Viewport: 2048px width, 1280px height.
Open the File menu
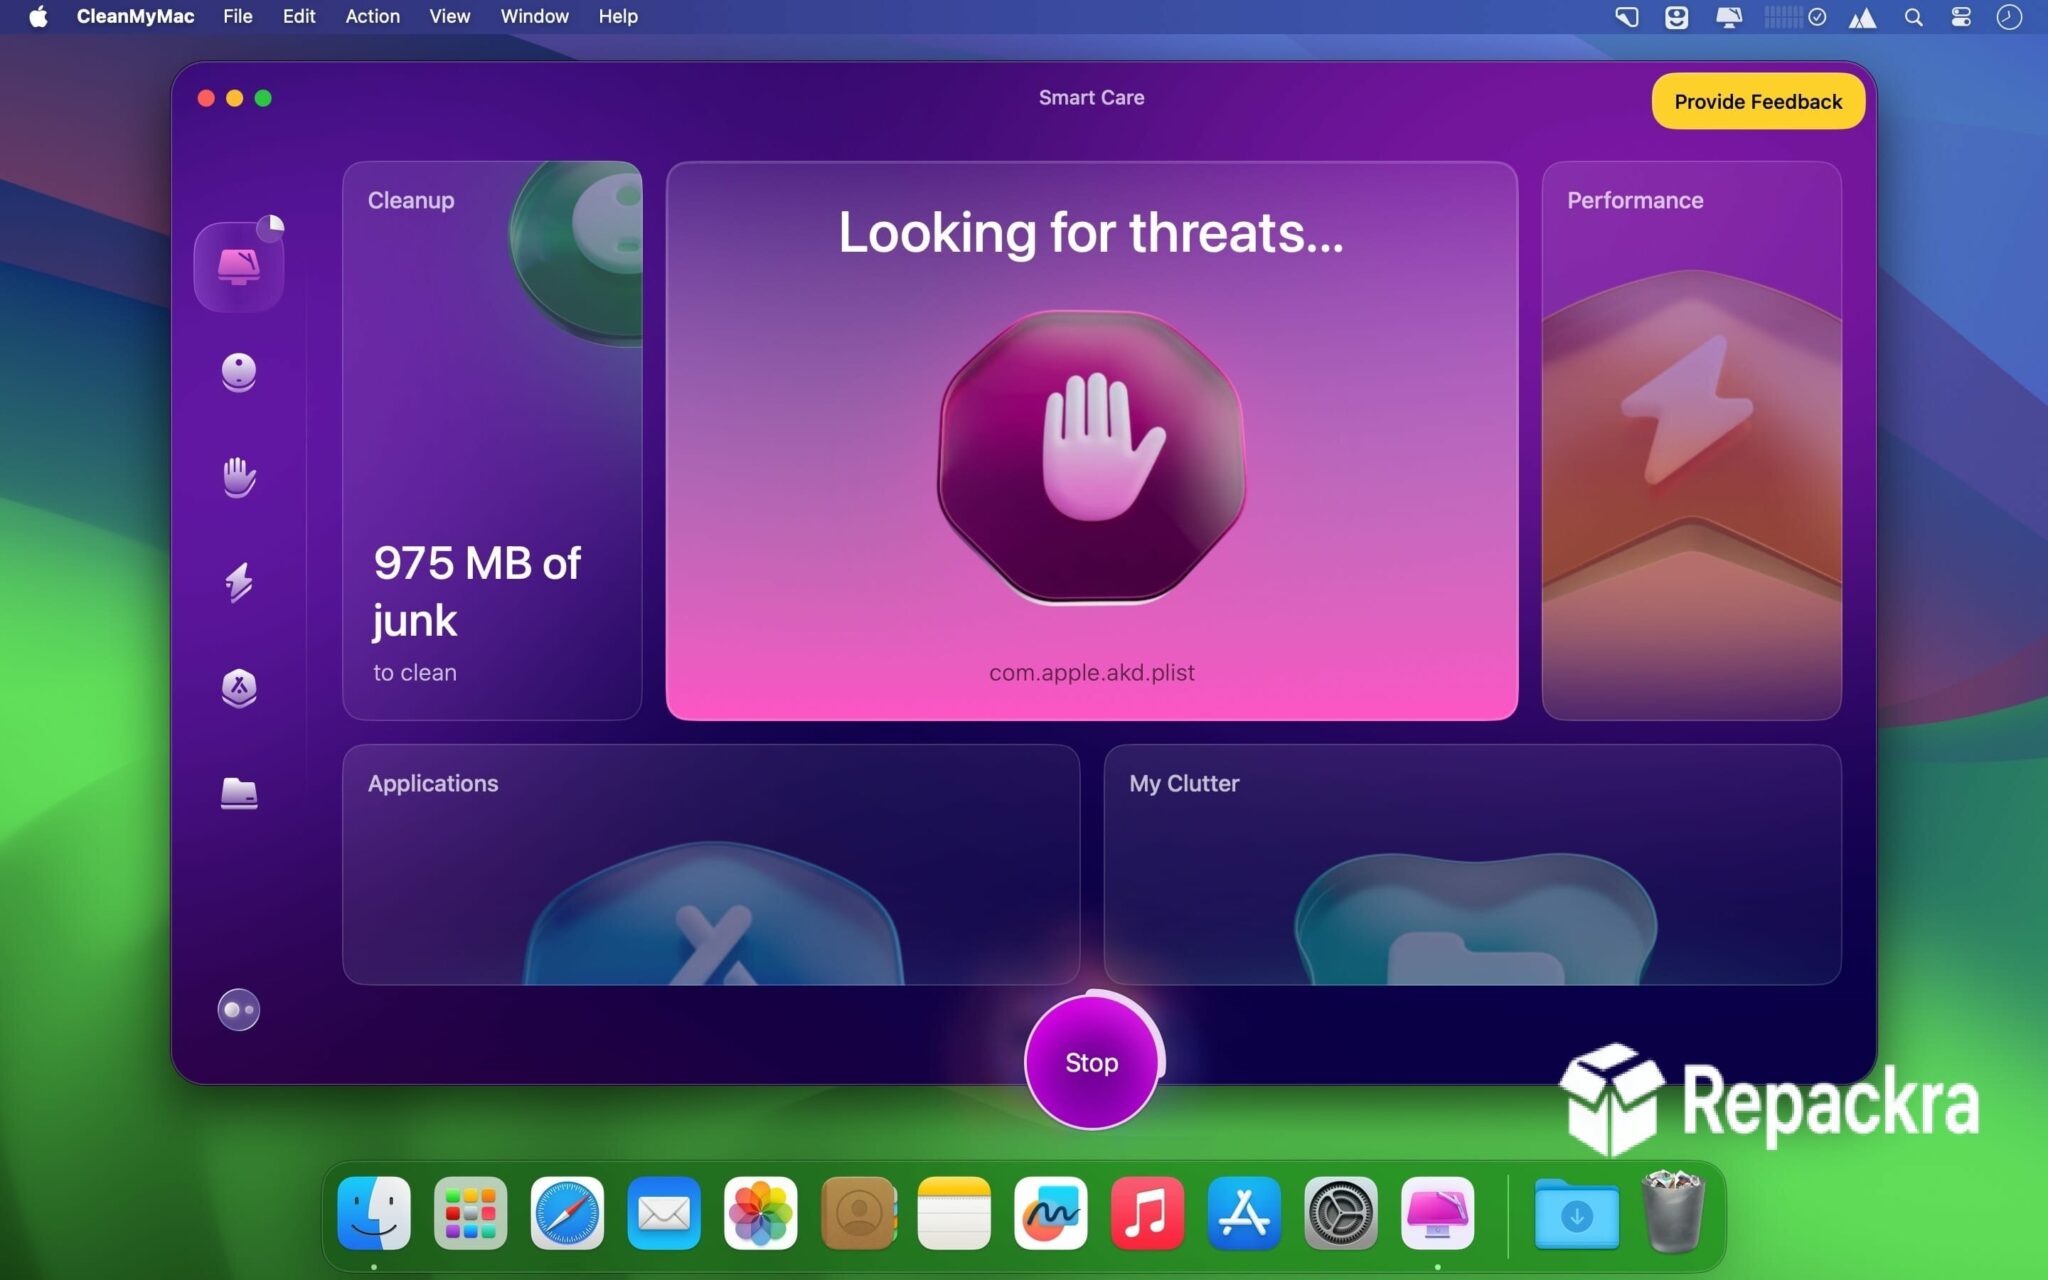click(237, 16)
